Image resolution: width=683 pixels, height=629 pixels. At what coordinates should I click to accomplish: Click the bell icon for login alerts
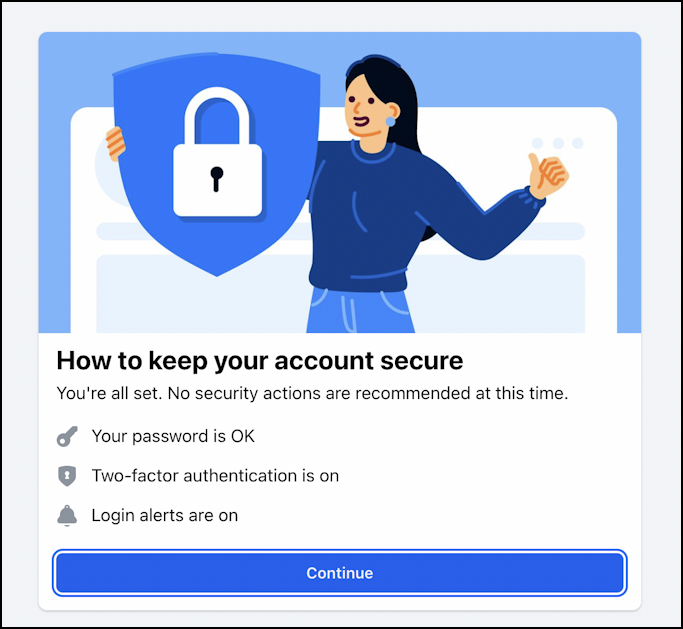(x=67, y=516)
